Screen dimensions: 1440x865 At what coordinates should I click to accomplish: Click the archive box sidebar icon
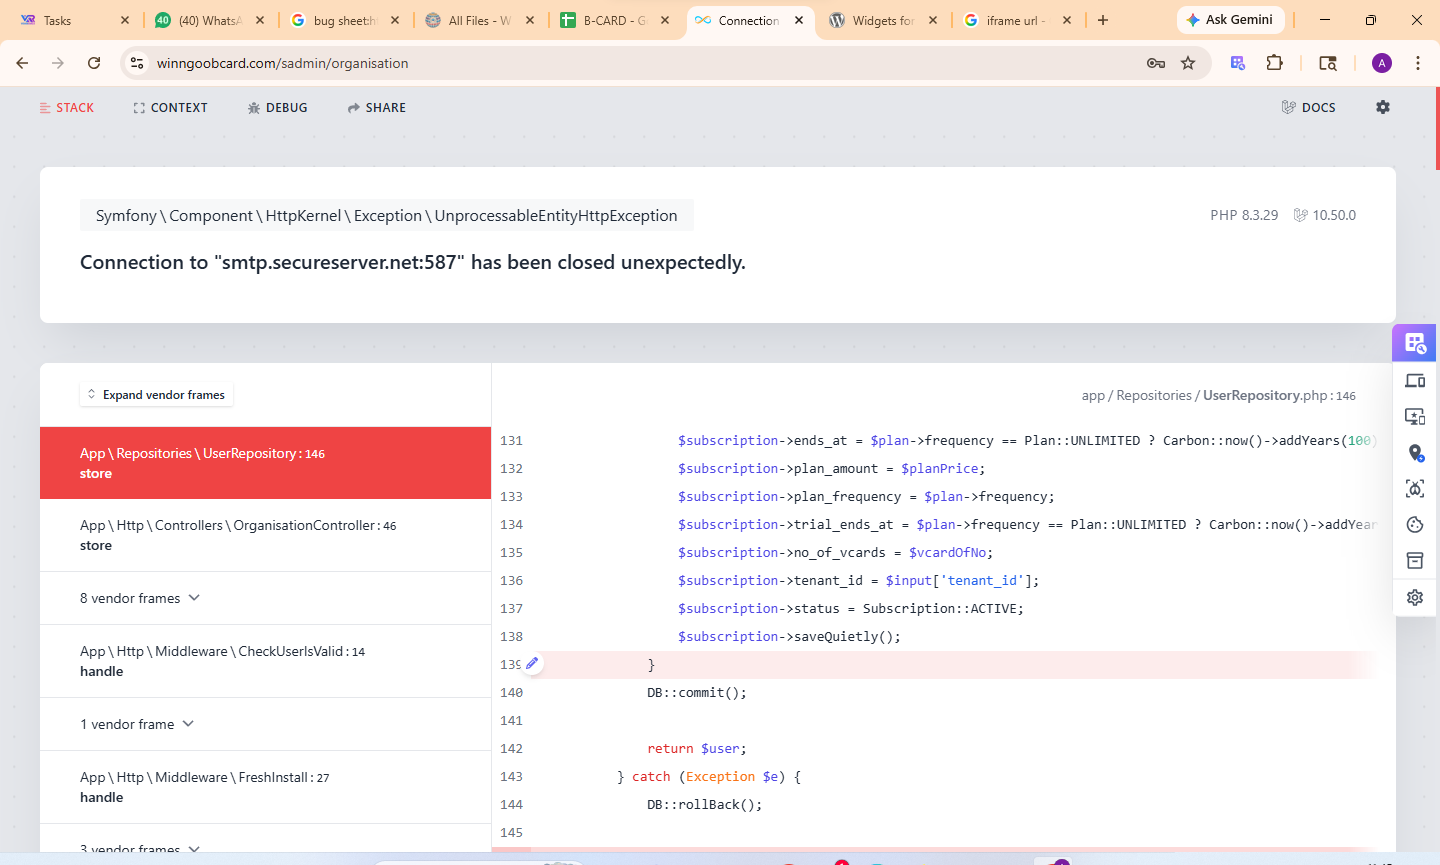[x=1415, y=561]
